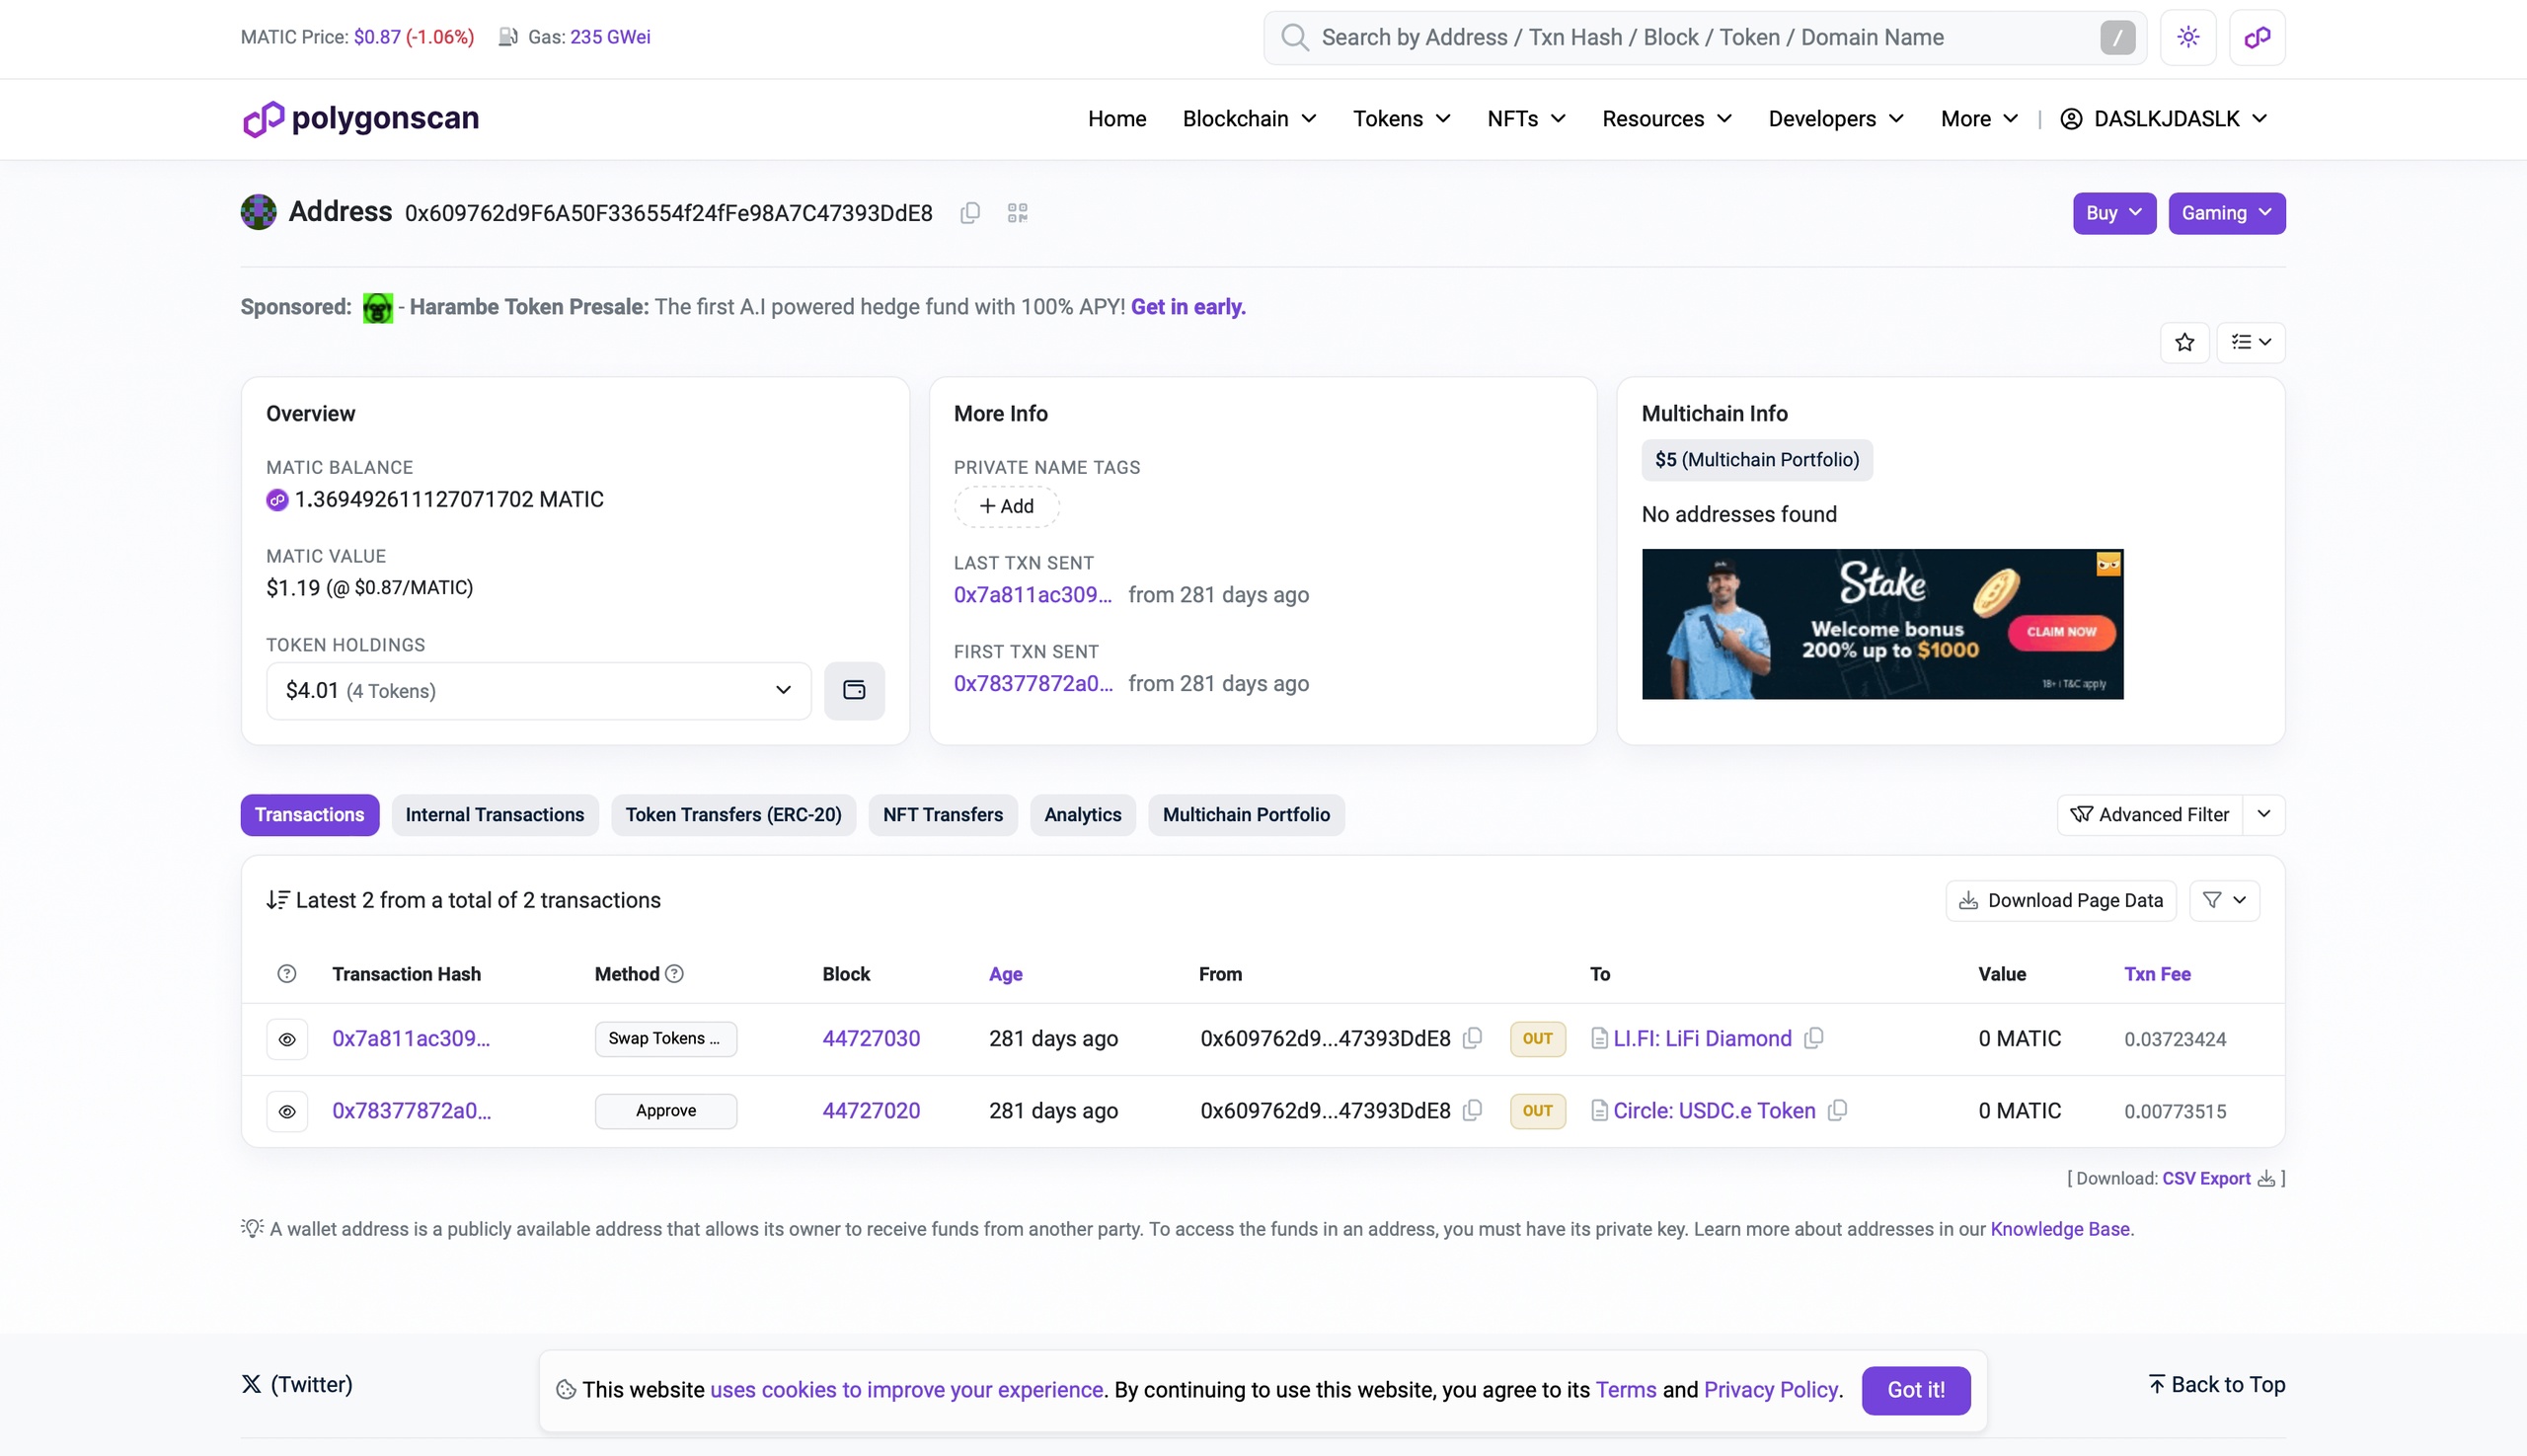Expand the Resources menu
The width and height of the screenshot is (2527, 1456).
[x=1667, y=118]
